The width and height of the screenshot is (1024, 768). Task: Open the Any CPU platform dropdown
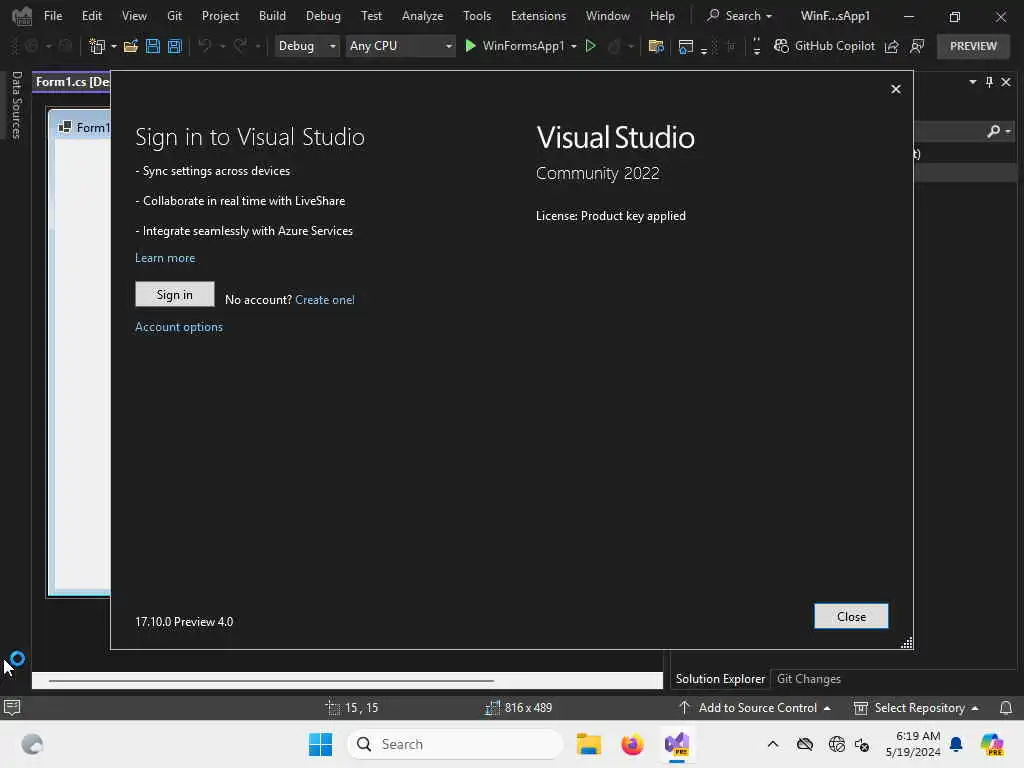(400, 46)
